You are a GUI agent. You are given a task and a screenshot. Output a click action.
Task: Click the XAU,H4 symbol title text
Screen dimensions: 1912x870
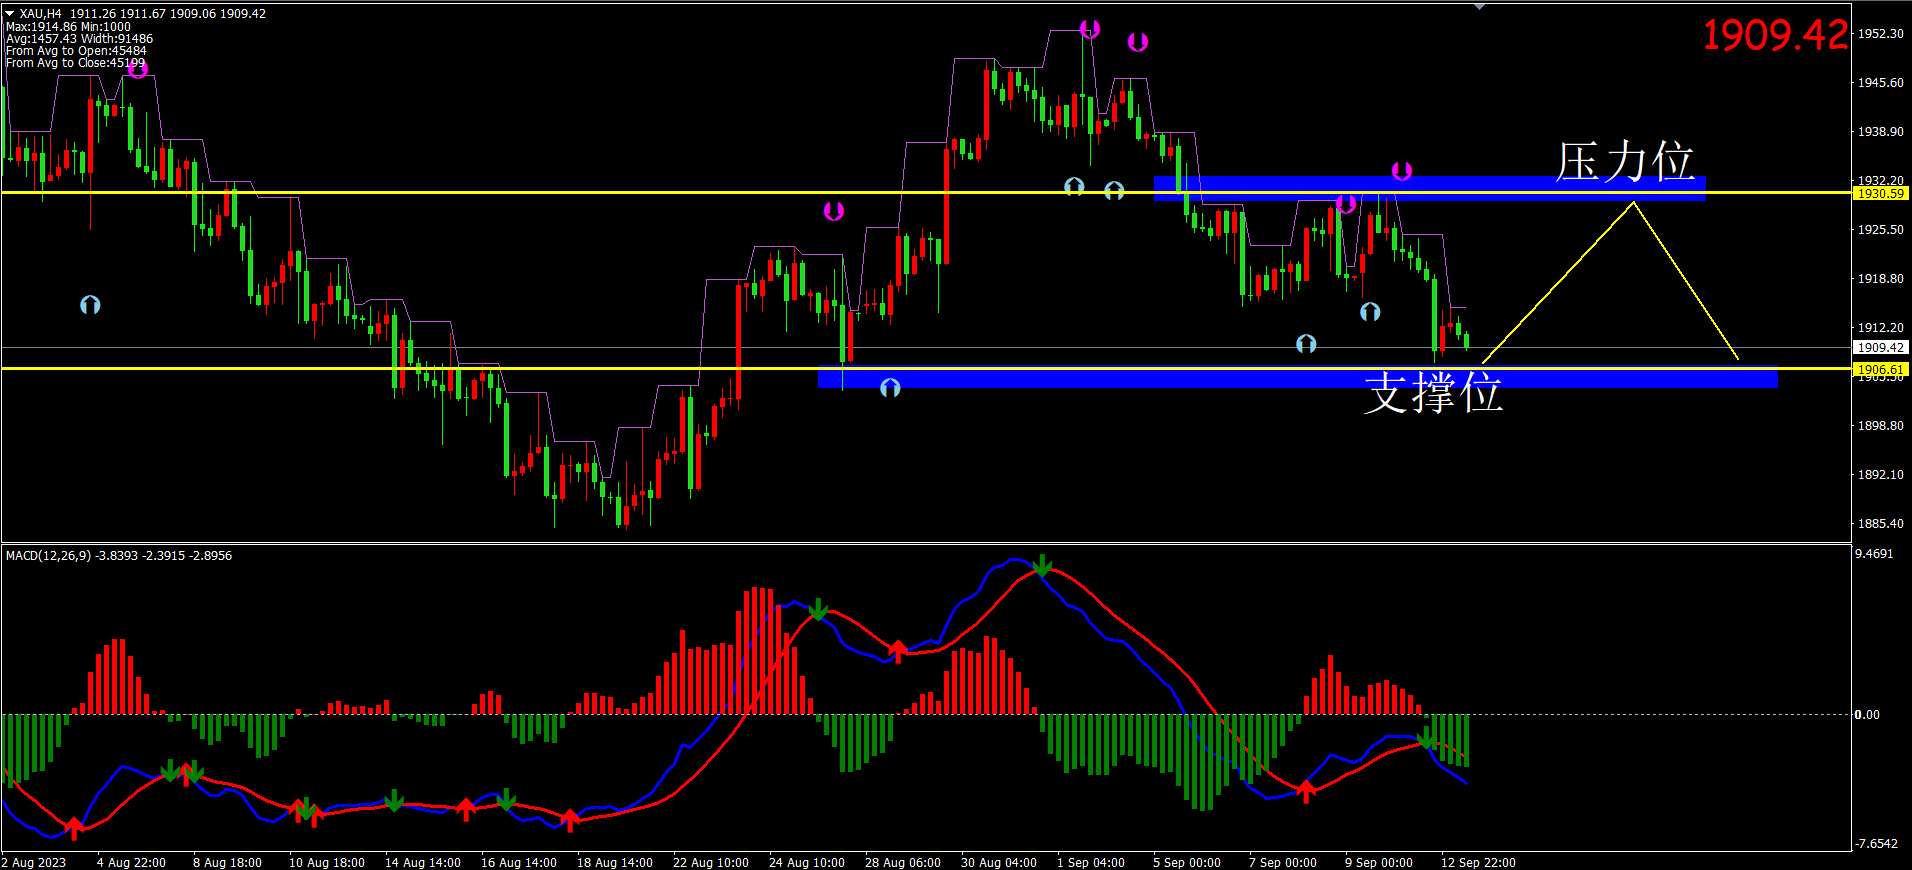tap(41, 14)
